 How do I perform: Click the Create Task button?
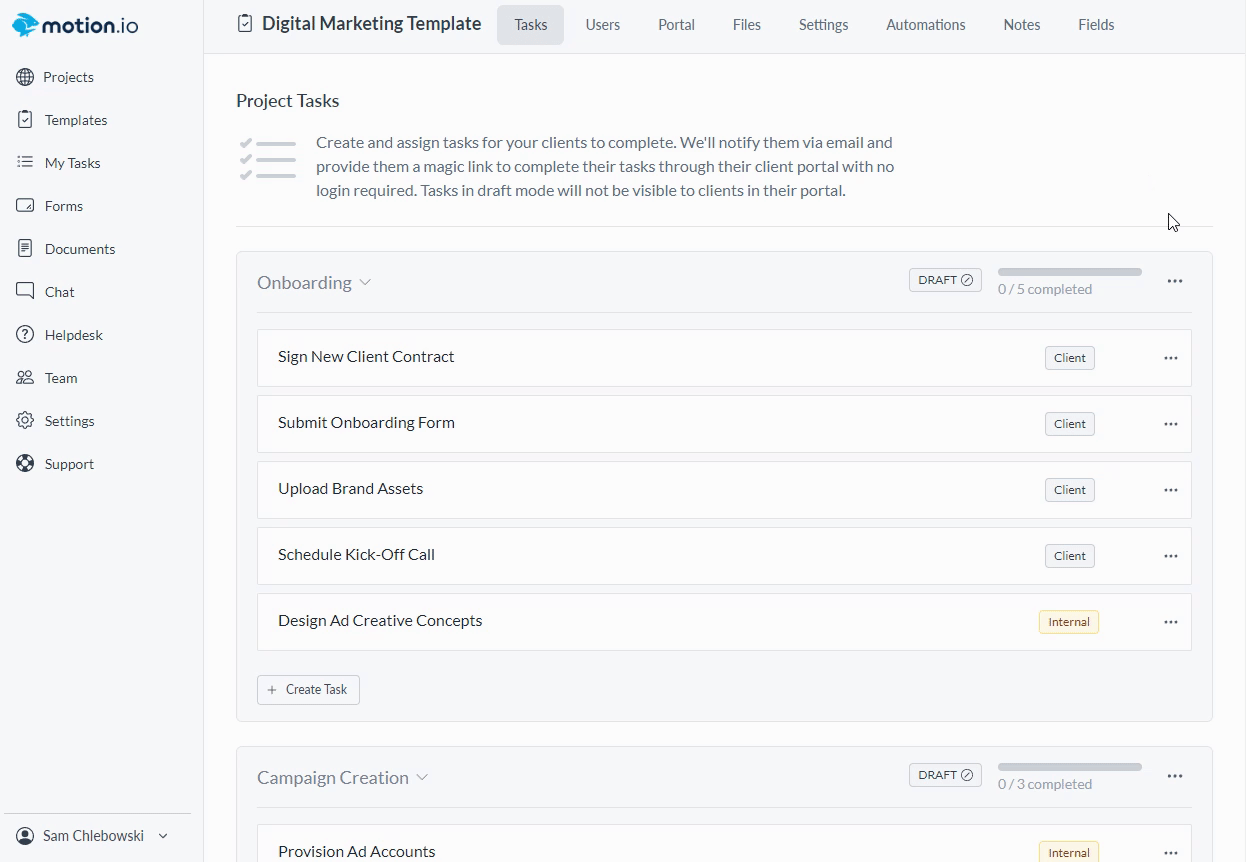tap(308, 690)
